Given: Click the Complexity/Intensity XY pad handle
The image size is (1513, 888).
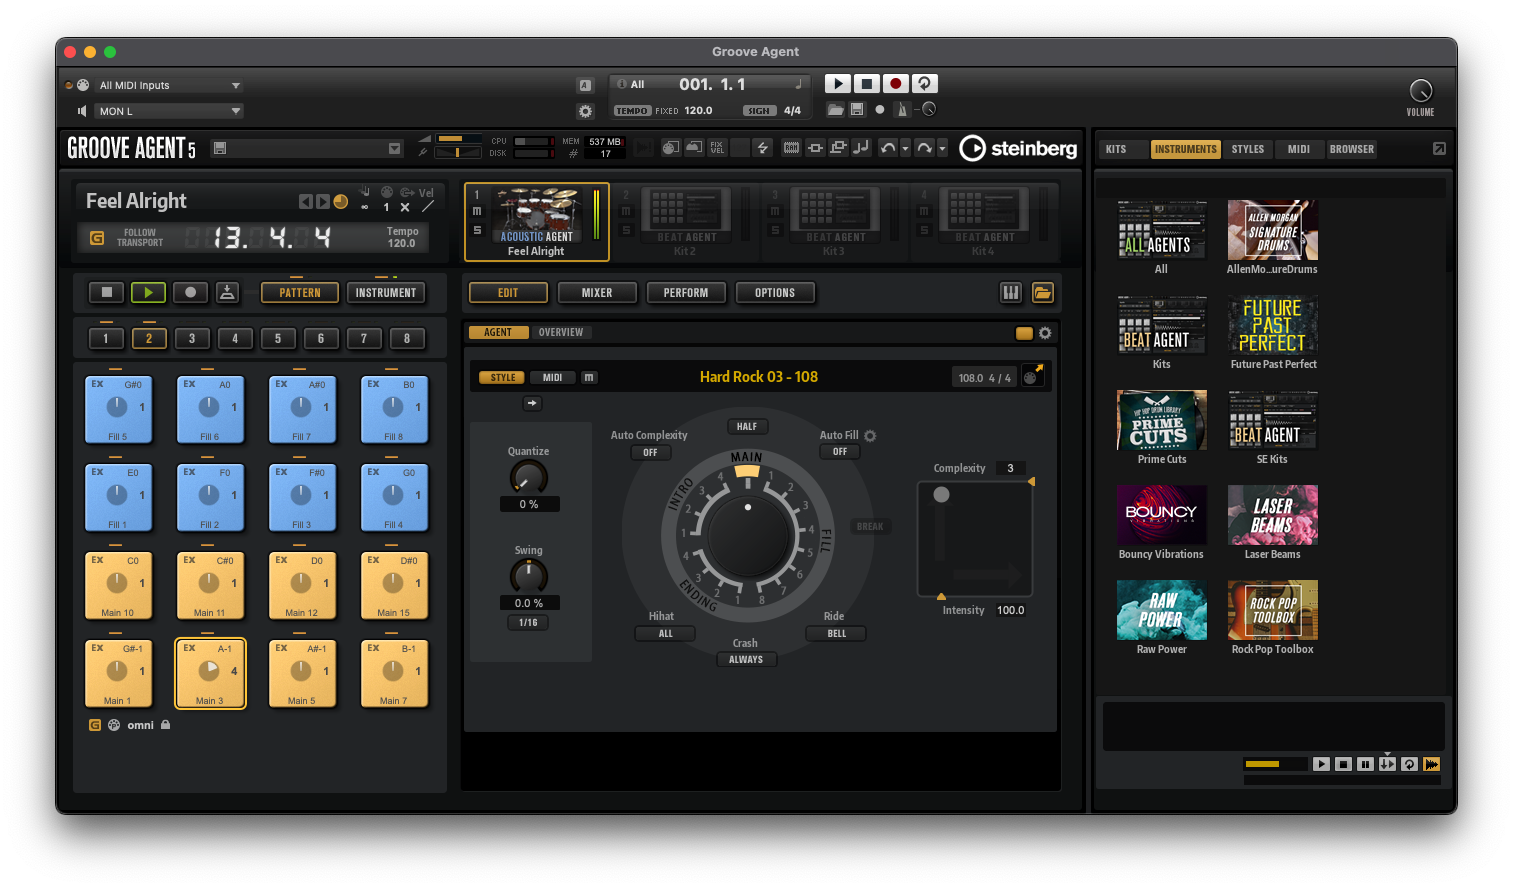Looking at the screenshot, I should 941,494.
